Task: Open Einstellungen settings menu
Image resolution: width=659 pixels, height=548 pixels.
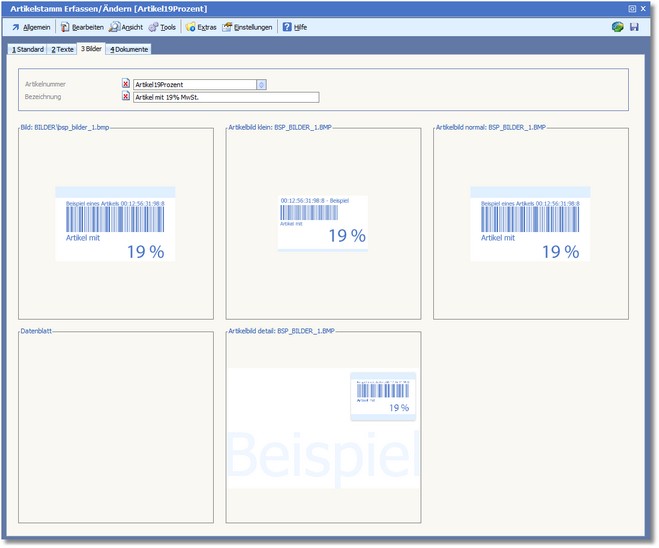Action: click(247, 27)
